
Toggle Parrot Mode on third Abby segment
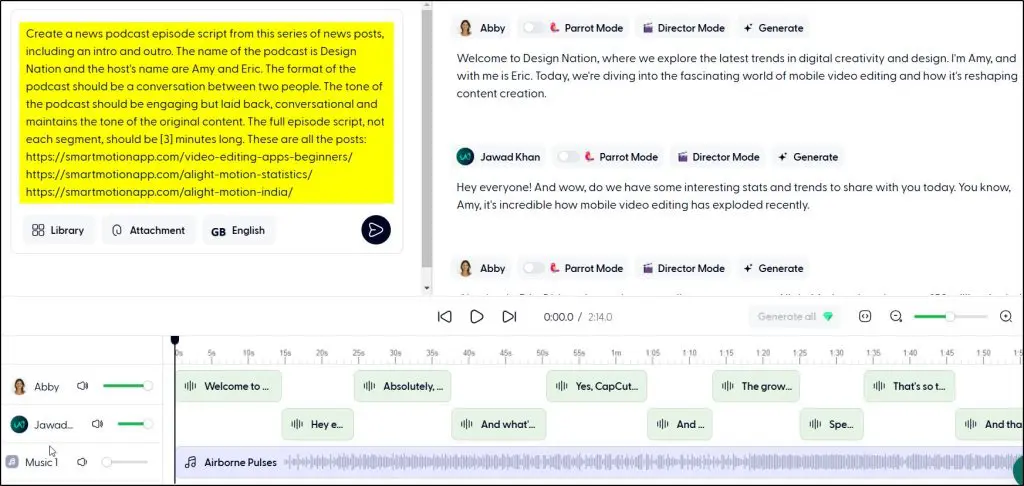(535, 268)
